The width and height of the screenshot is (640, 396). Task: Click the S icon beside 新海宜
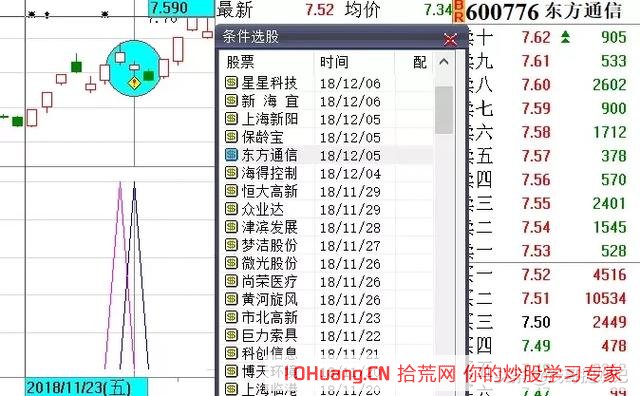231,101
